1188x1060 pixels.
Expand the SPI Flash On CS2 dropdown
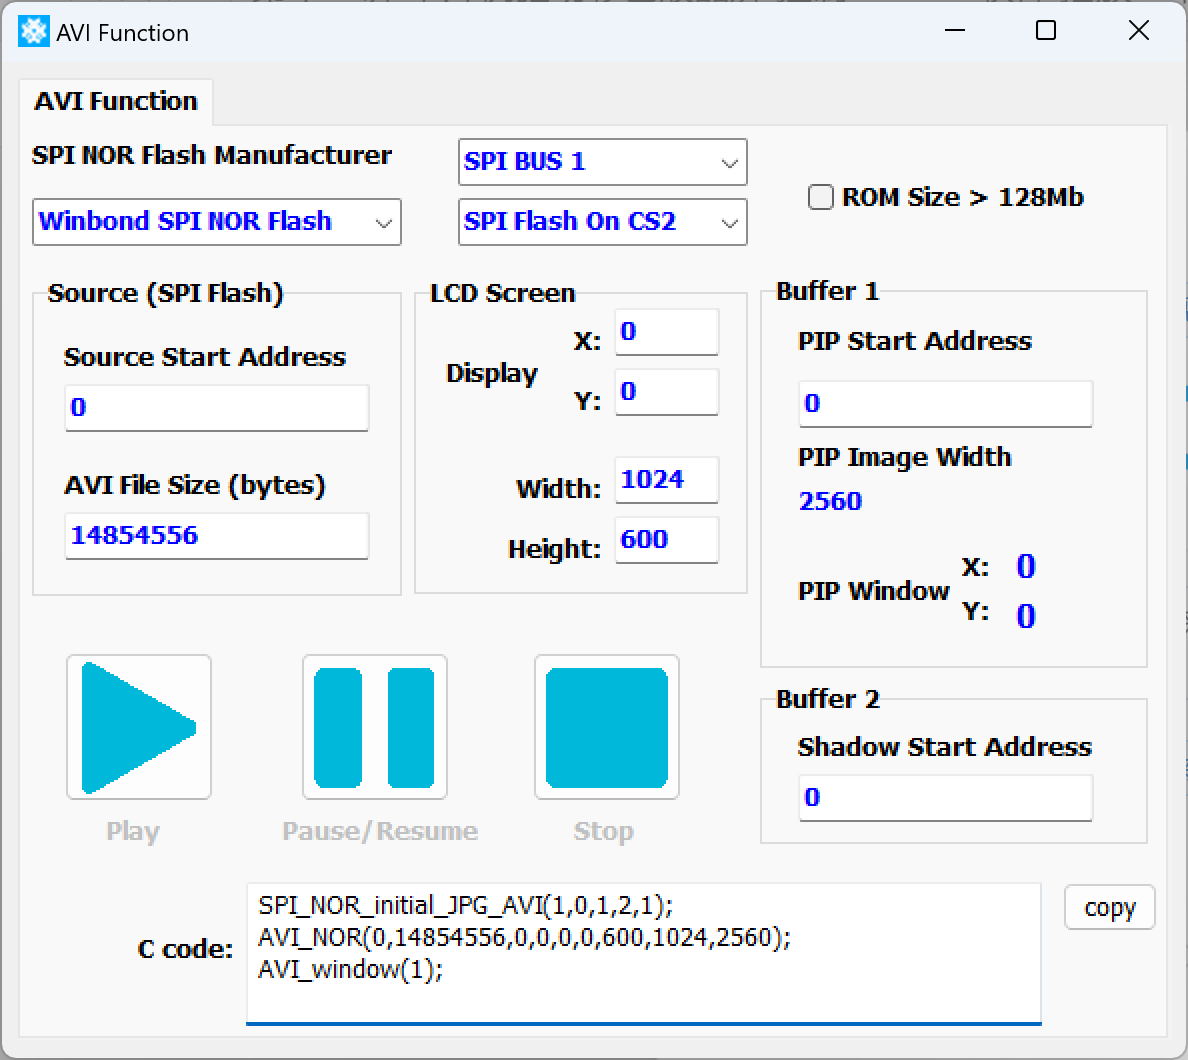click(602, 222)
